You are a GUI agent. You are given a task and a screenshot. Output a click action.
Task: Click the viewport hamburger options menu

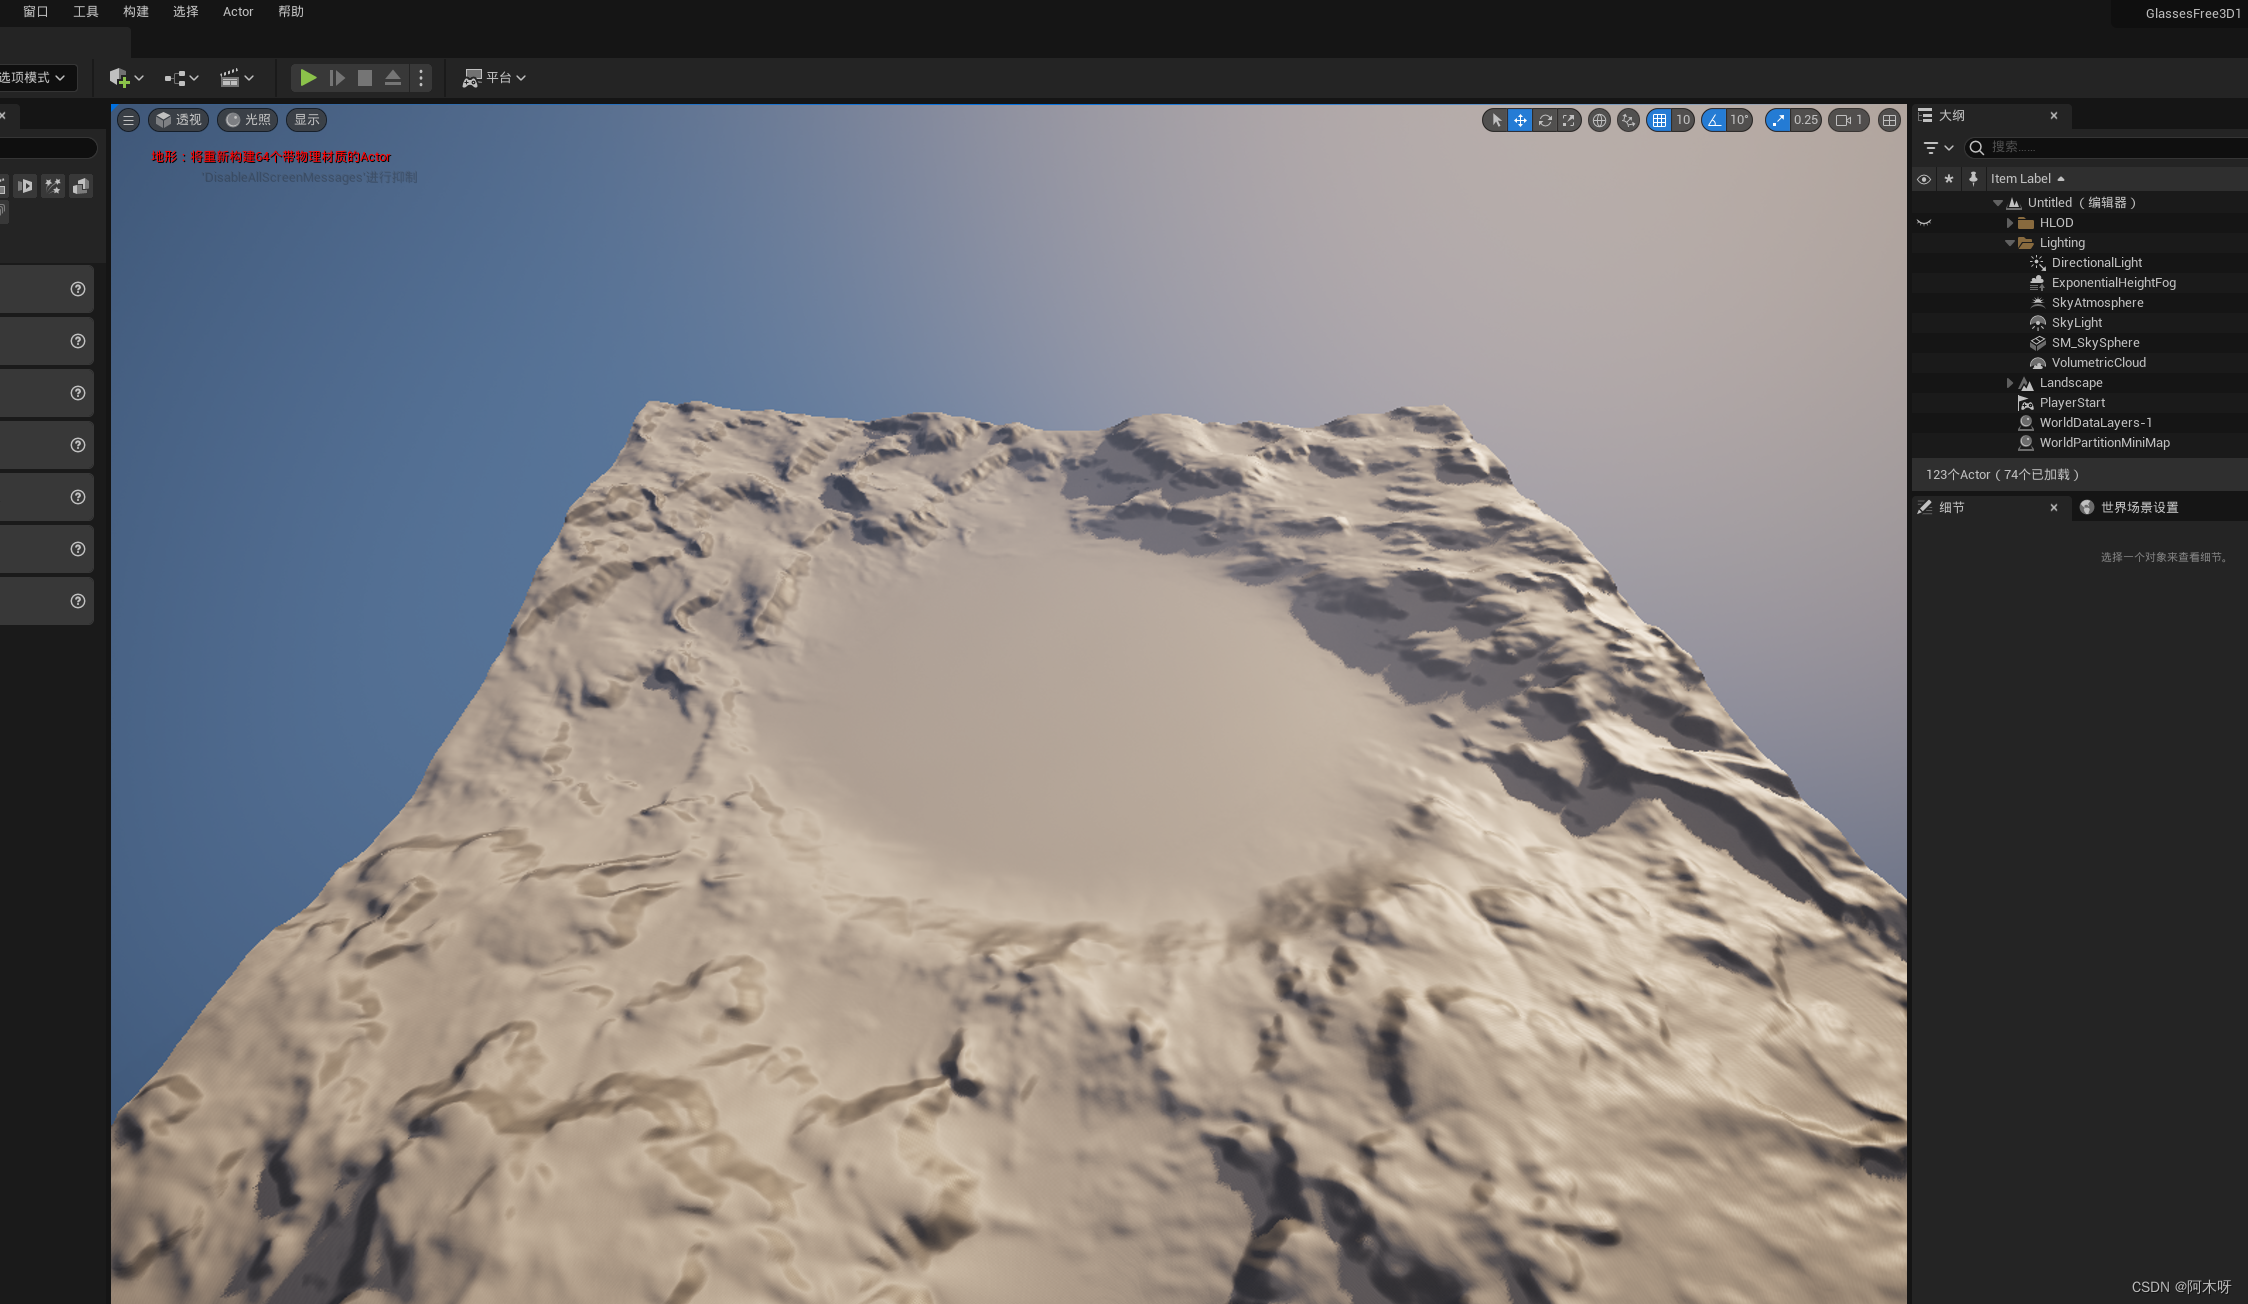click(128, 120)
